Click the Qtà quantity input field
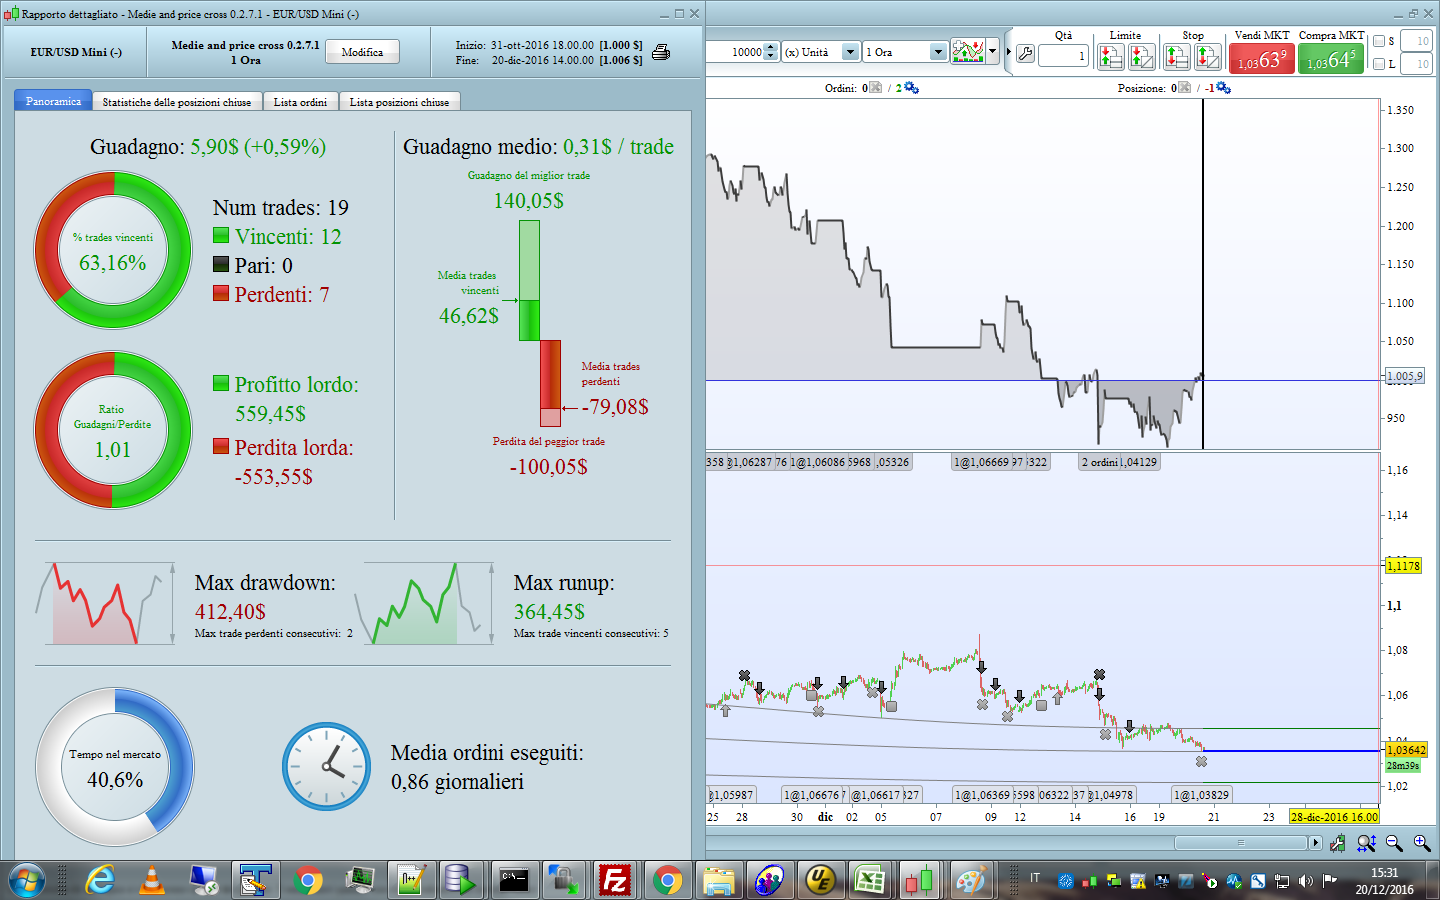Viewport: 1440px width, 900px height. [1063, 56]
